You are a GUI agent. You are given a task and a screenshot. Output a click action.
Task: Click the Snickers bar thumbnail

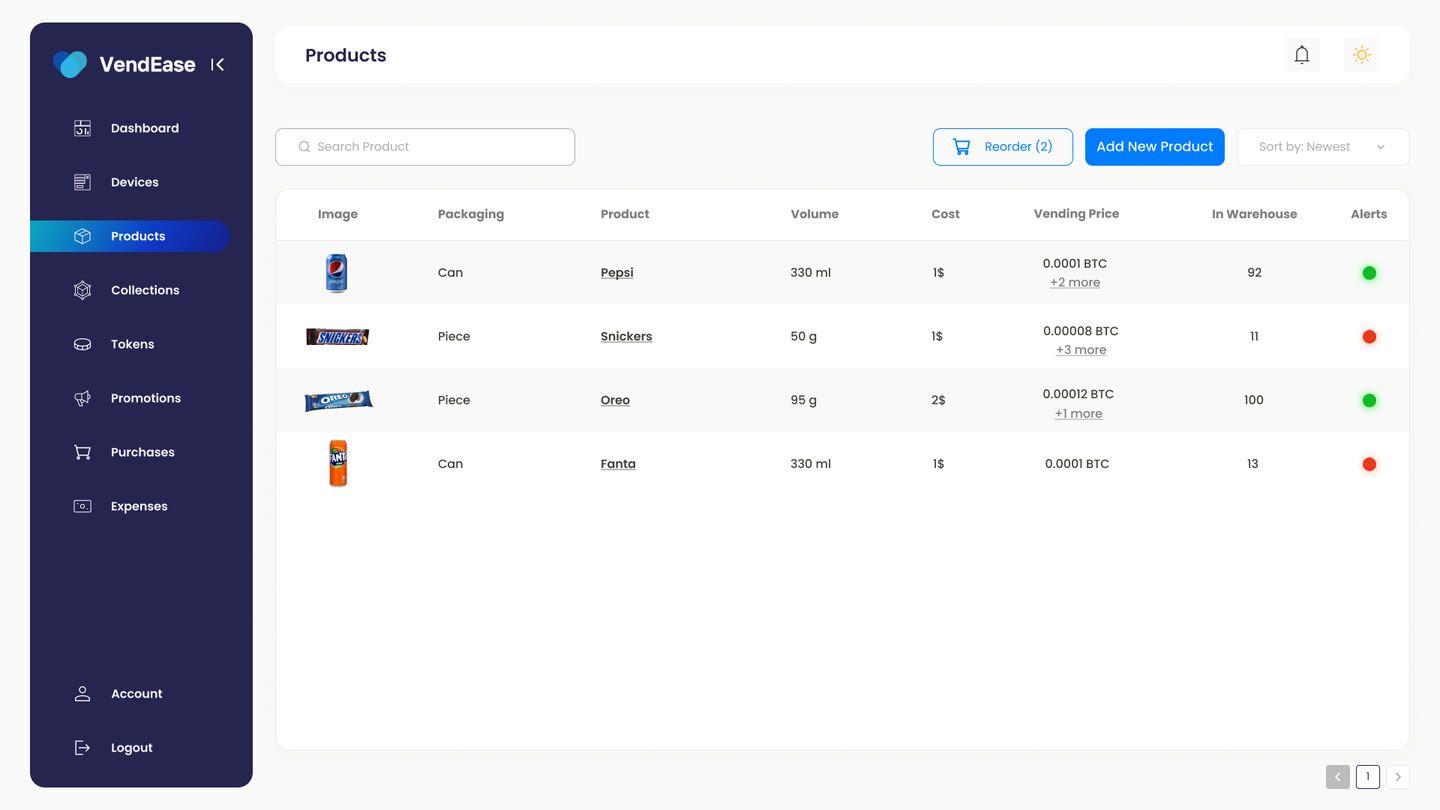point(338,337)
